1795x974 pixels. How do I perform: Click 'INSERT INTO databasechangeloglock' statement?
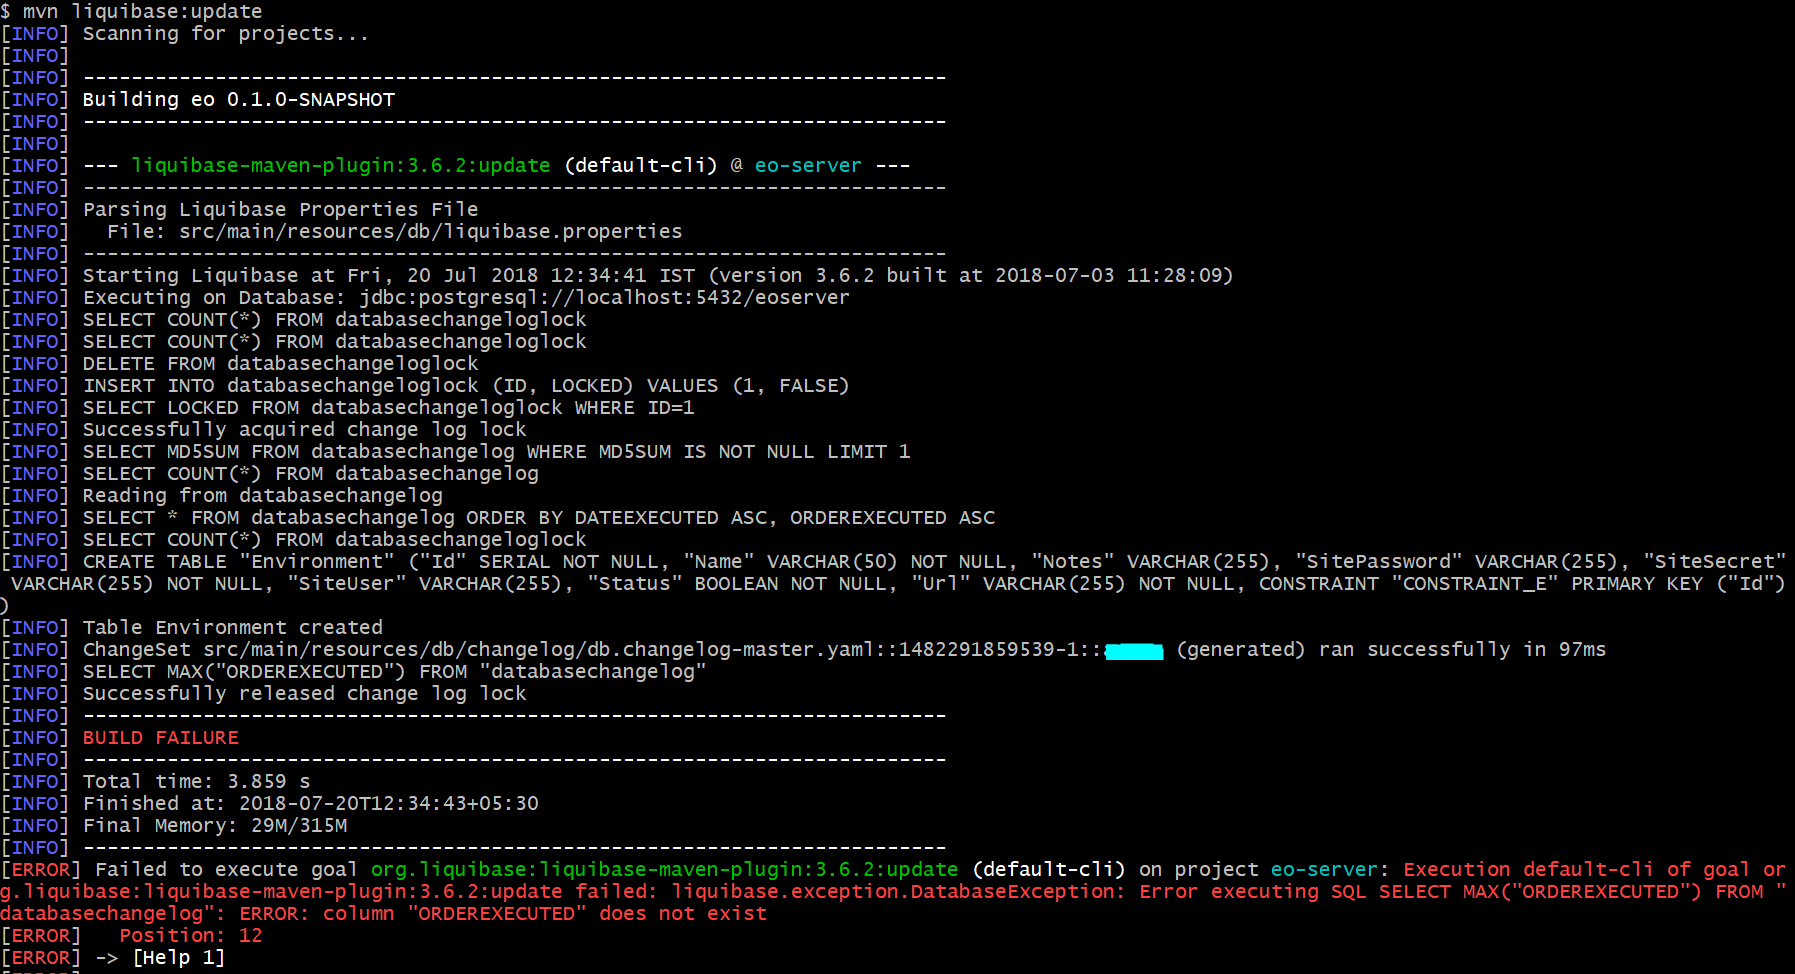[x=466, y=386]
